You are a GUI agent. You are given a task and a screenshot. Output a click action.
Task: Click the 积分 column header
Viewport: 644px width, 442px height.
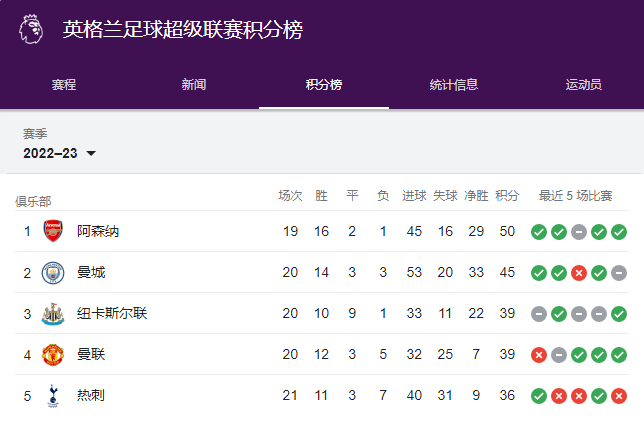tap(507, 195)
